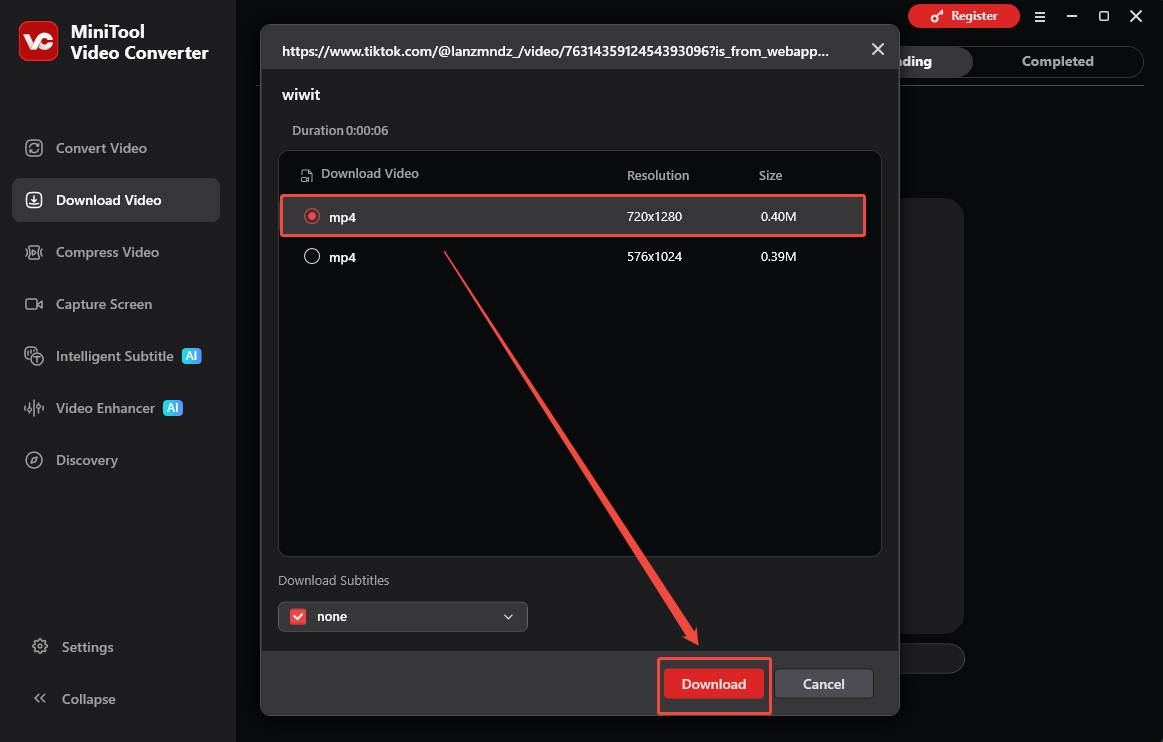Collapse the sidebar via Collapse label
Screen dimensions: 1163x742
point(88,699)
